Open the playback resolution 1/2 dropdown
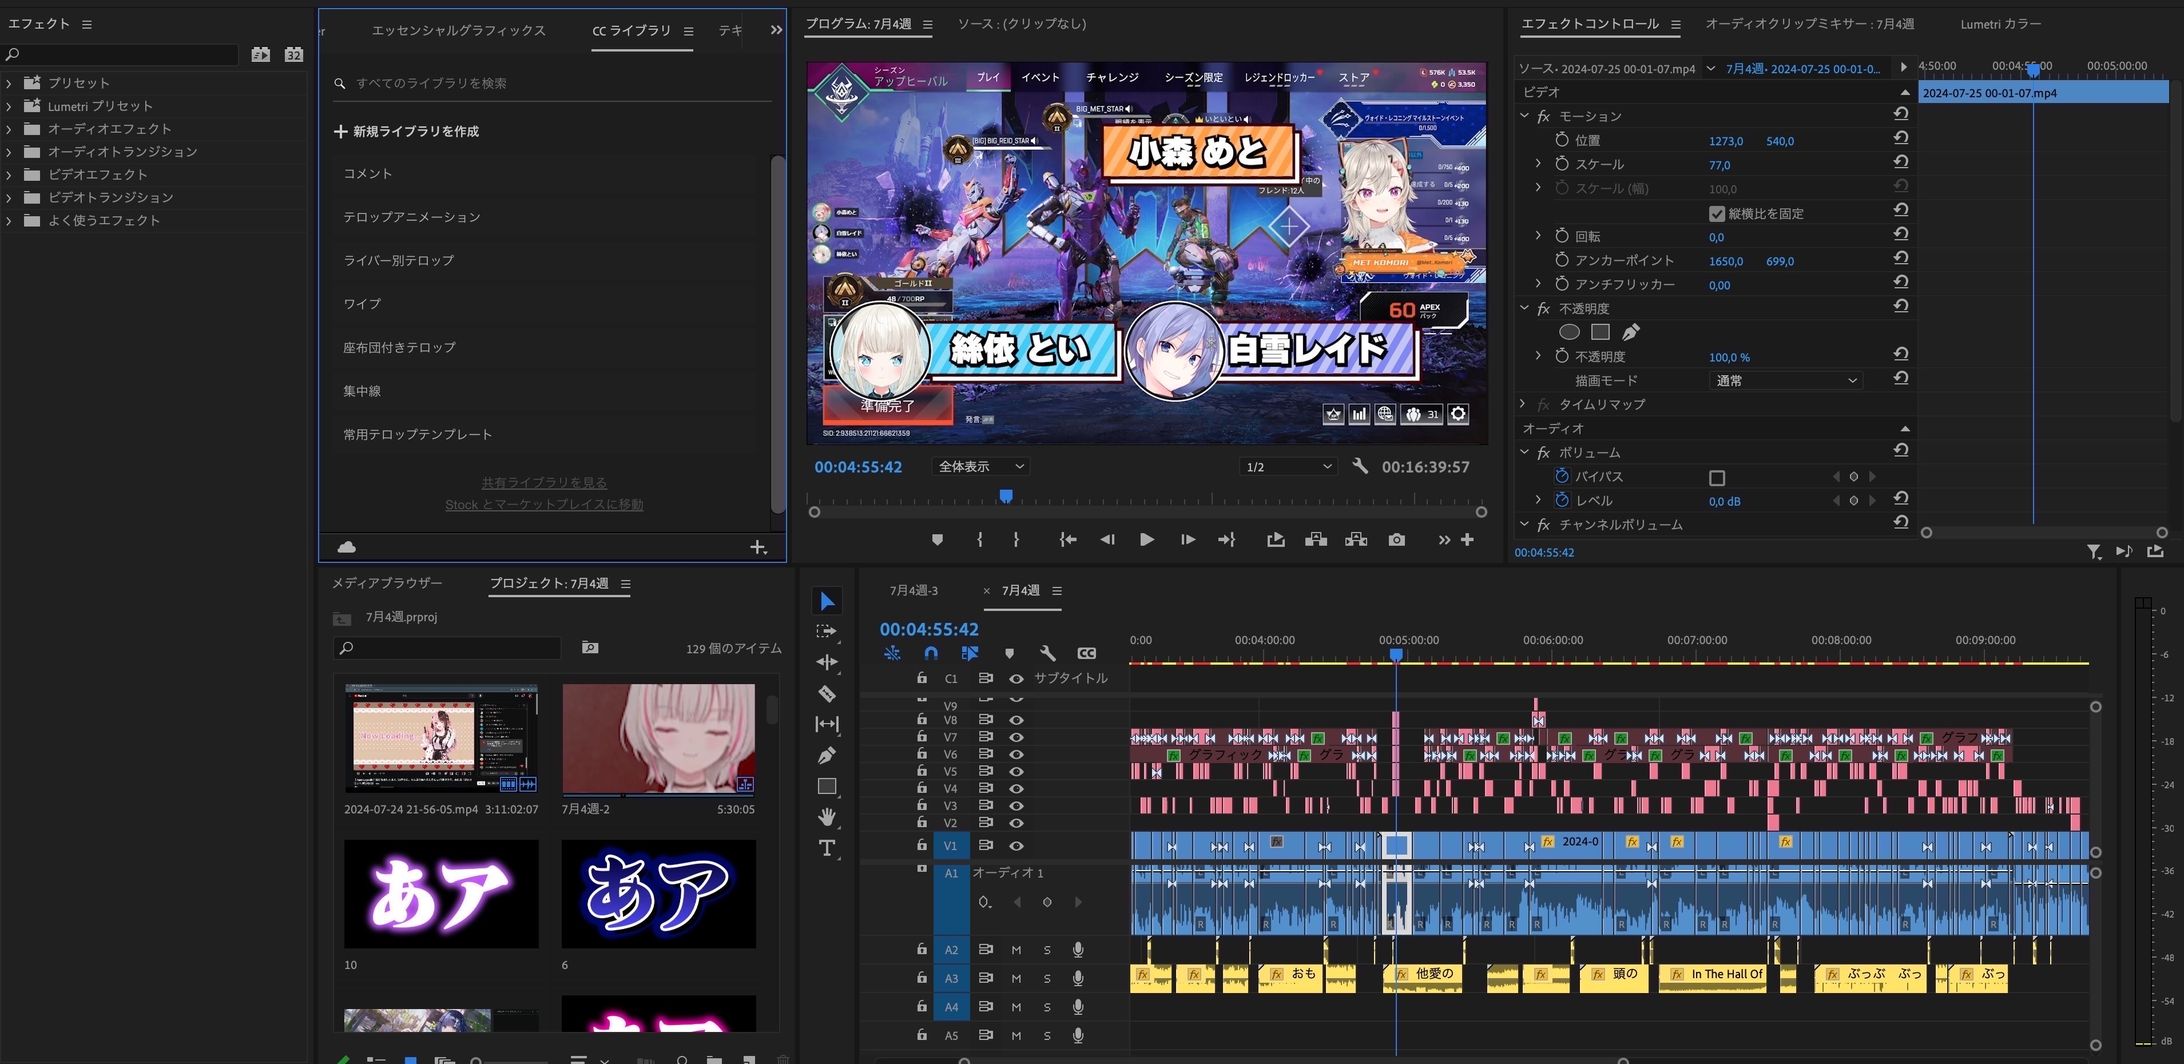Image resolution: width=2184 pixels, height=1064 pixels. tap(1288, 467)
